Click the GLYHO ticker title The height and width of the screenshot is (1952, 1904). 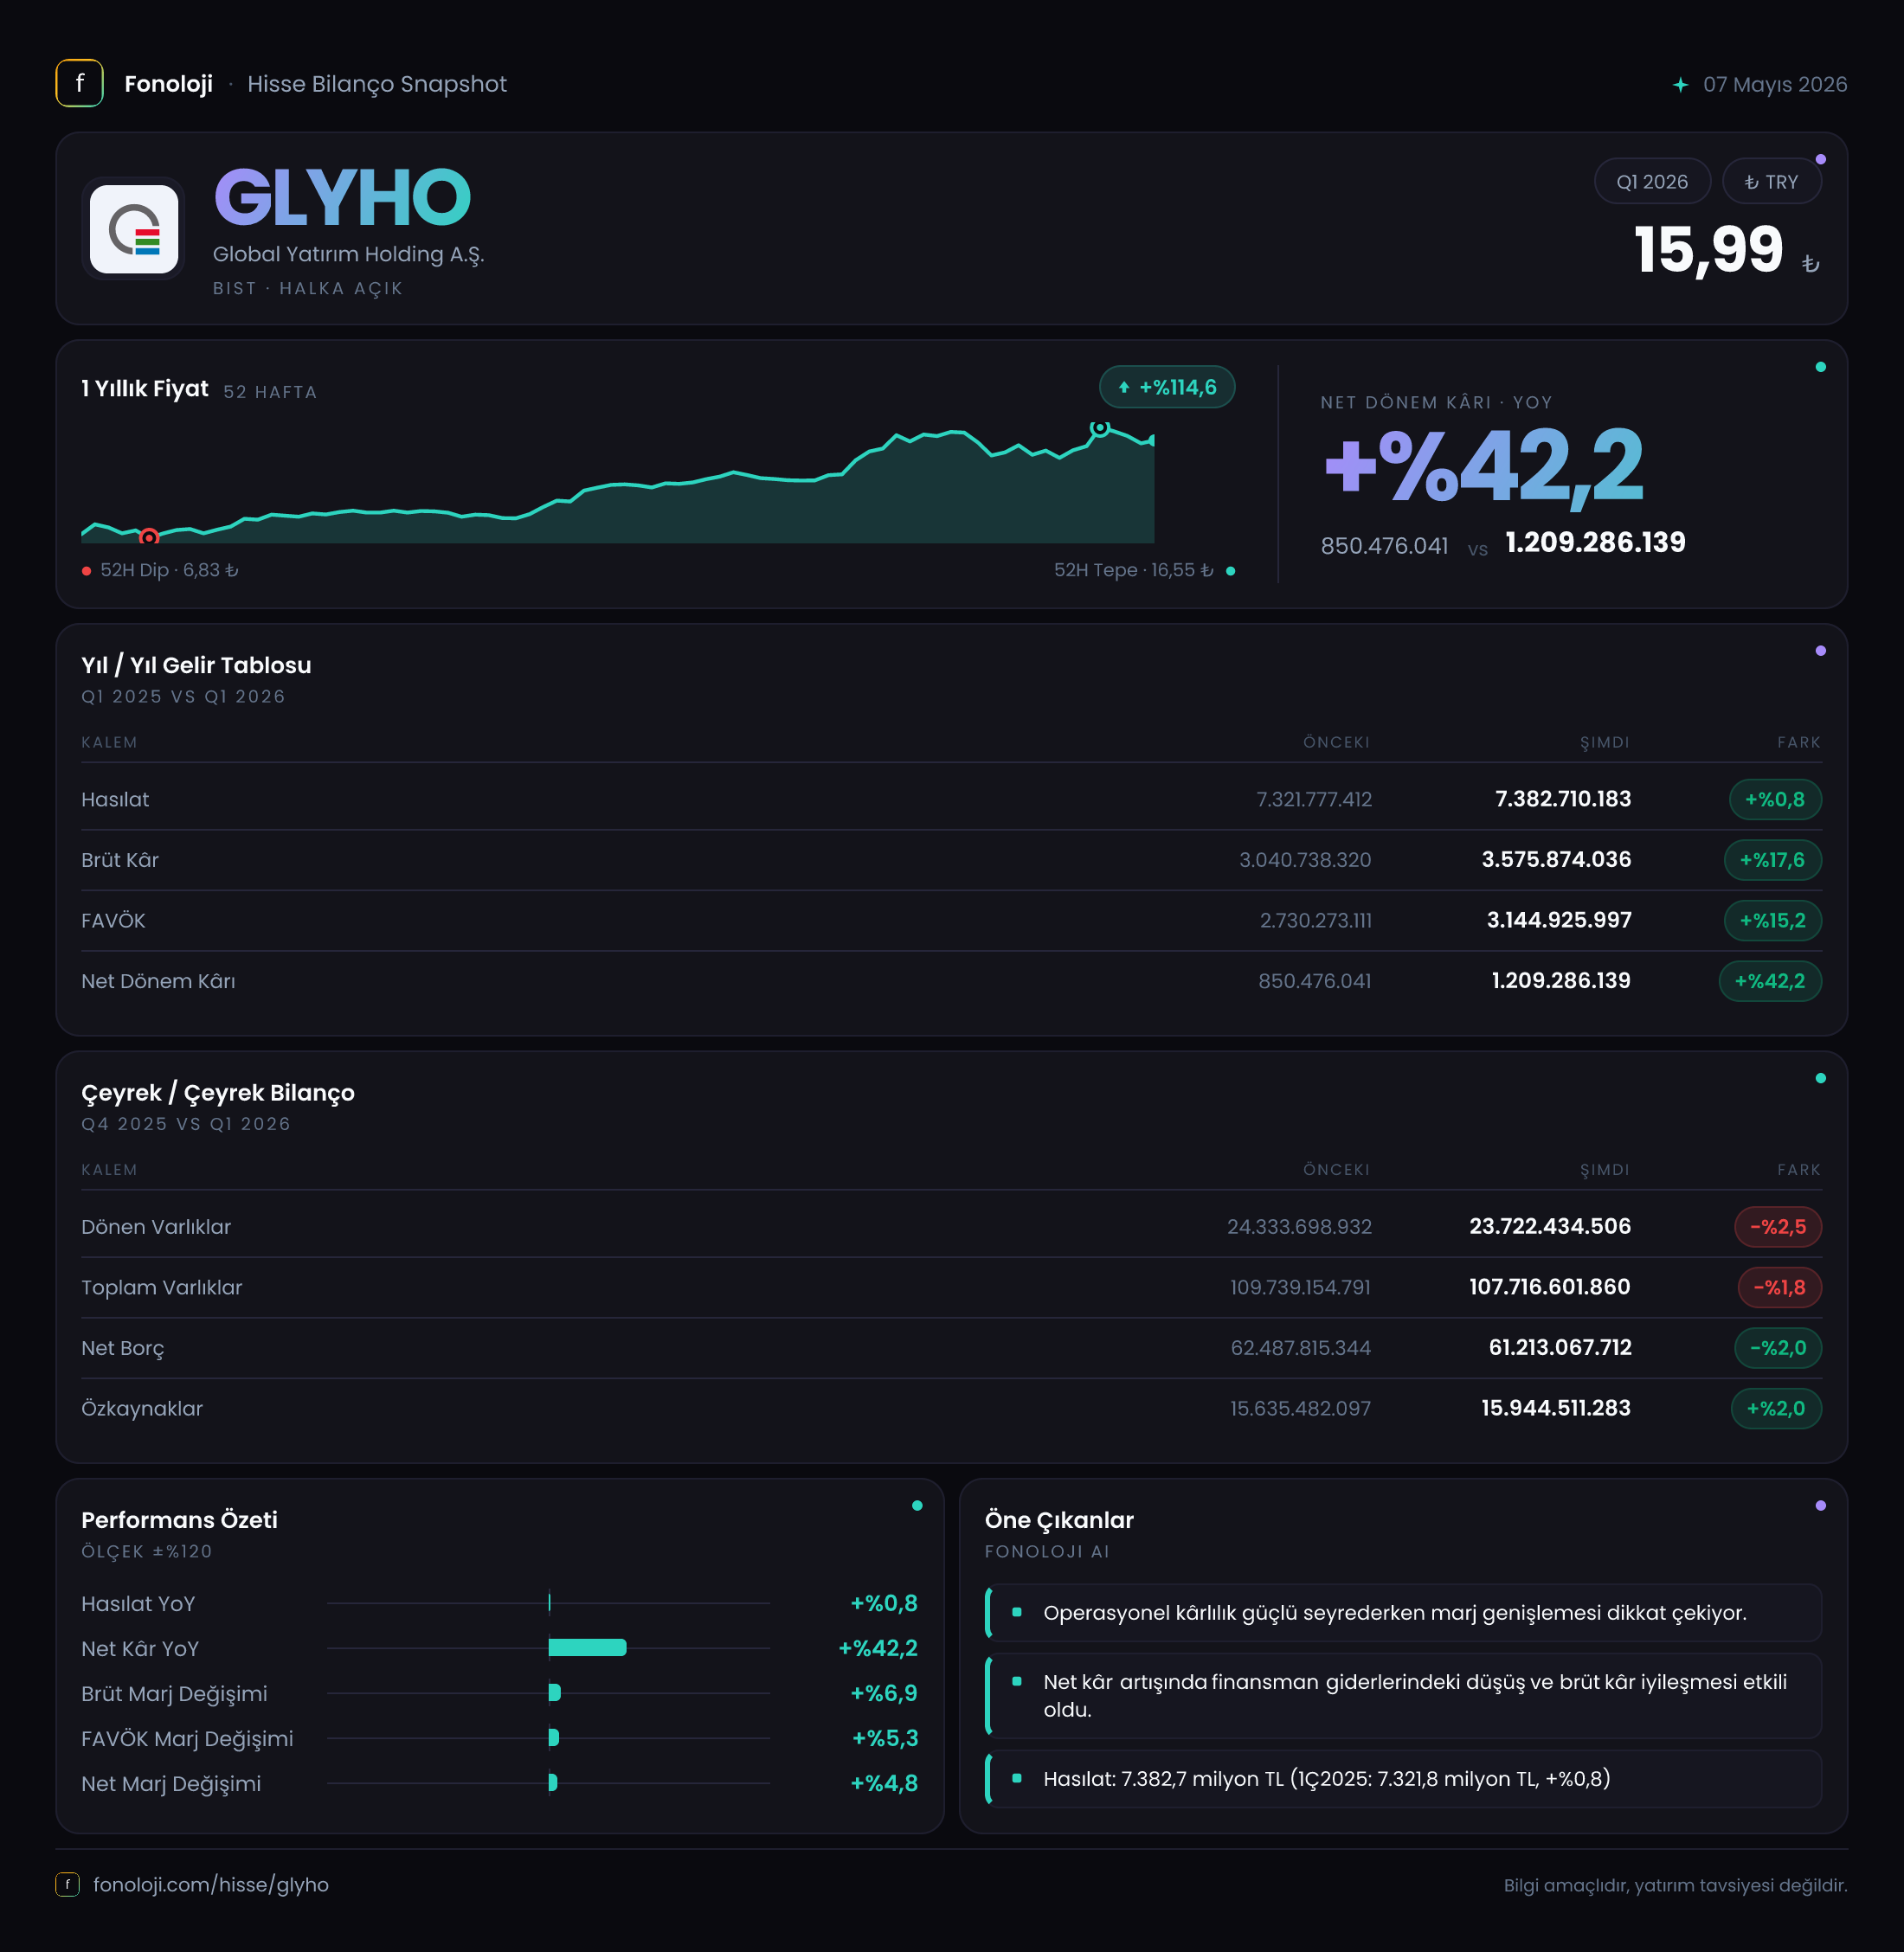342,197
